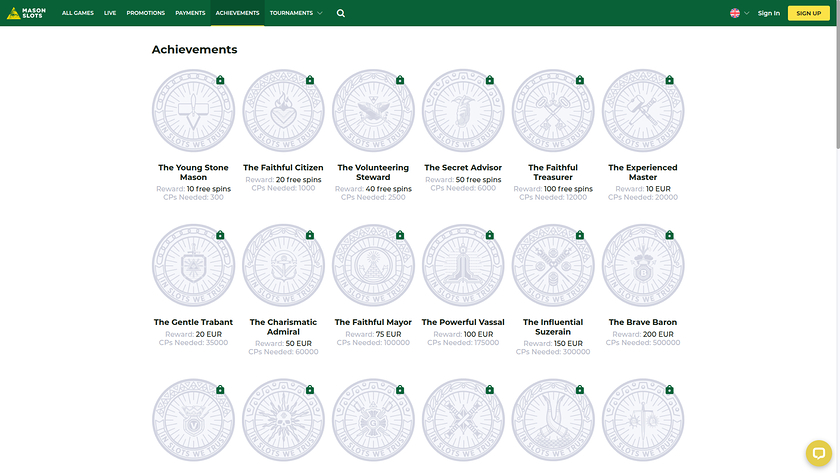Open the Promotions menu item
This screenshot has height=473, width=840.
pos(146,14)
